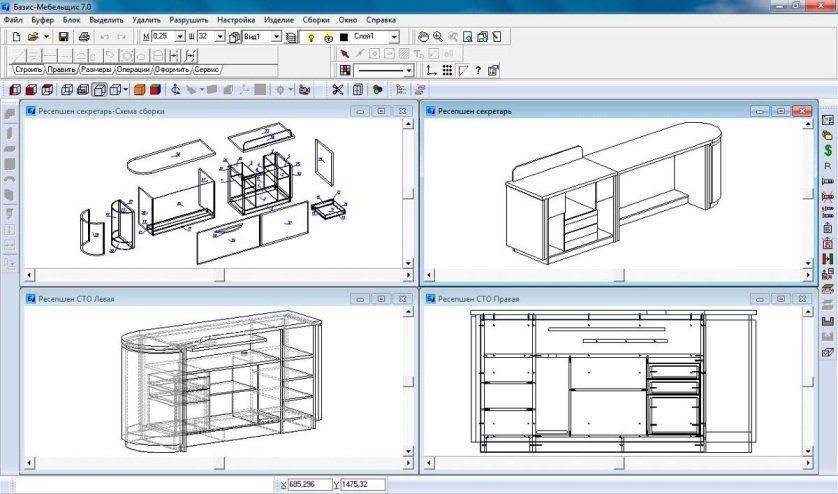Click the Save floppy disk icon
Screen dimensions: 838x494
point(62,36)
